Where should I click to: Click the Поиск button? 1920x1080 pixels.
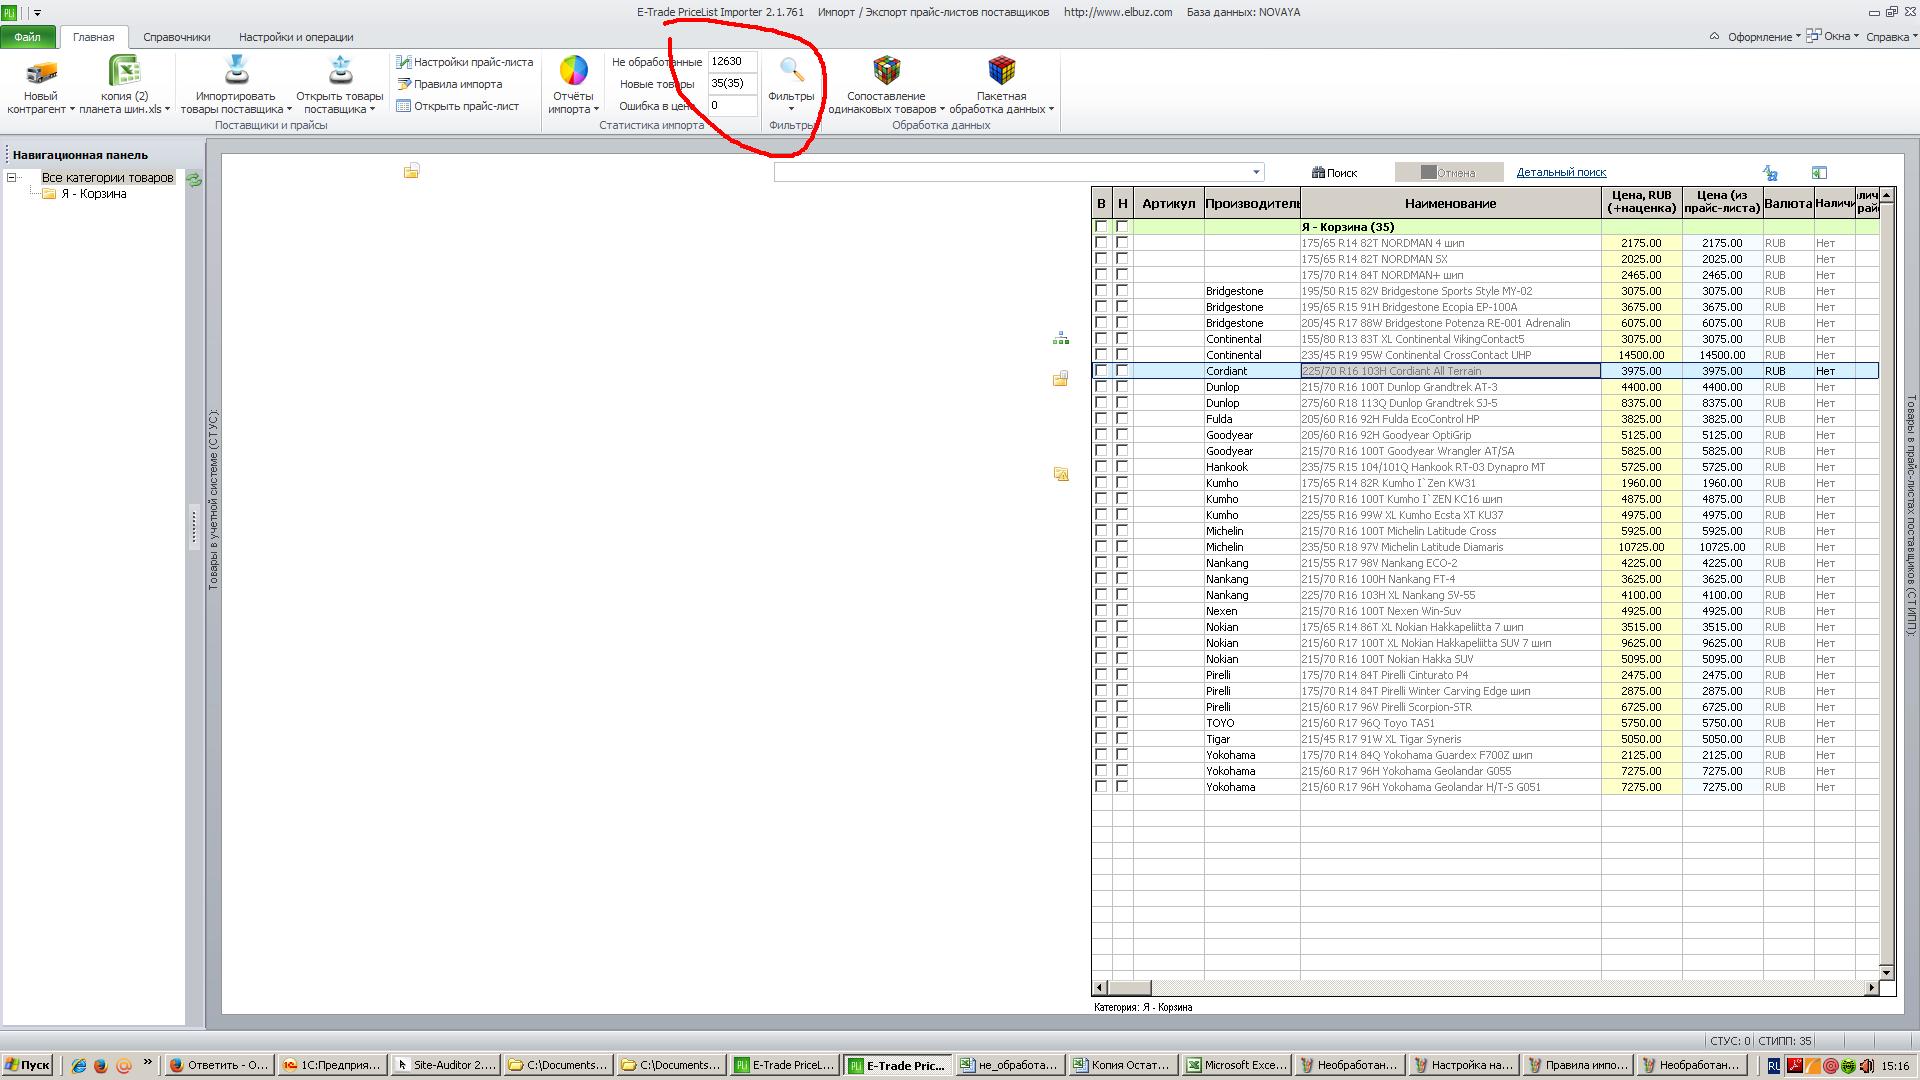[x=1335, y=173]
